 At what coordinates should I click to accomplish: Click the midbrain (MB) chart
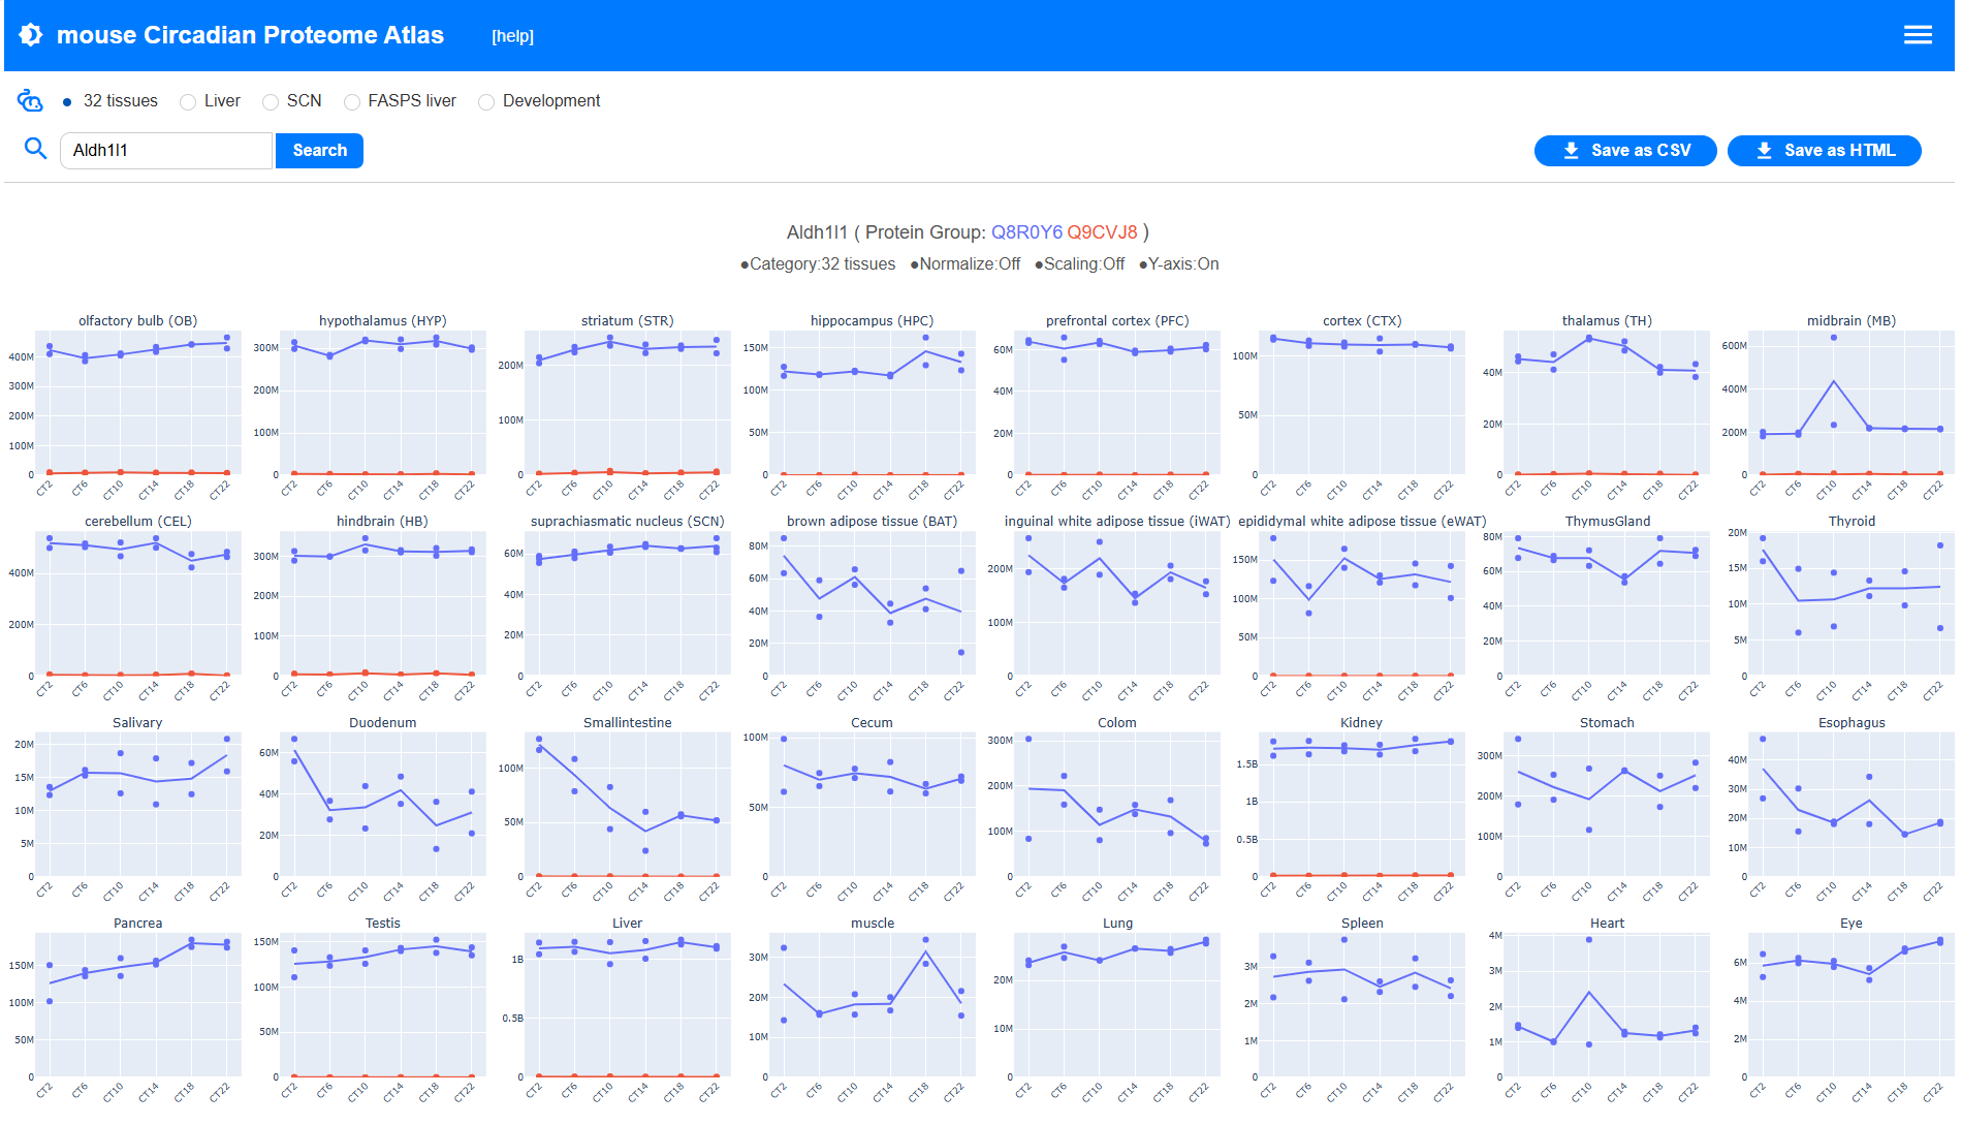(x=1850, y=402)
